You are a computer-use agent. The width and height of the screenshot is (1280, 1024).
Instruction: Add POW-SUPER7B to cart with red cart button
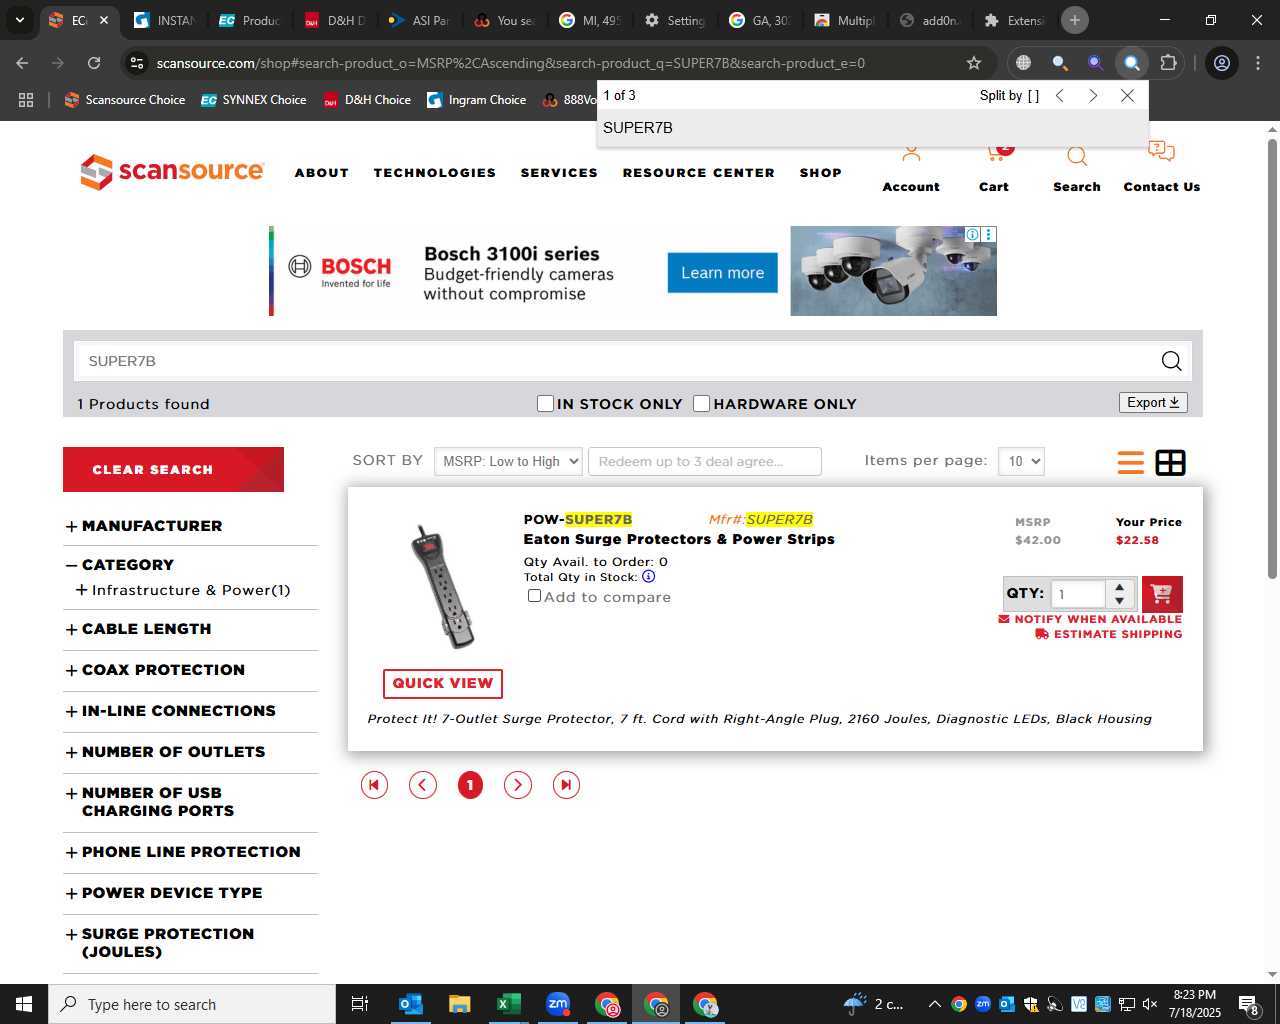pos(1162,594)
